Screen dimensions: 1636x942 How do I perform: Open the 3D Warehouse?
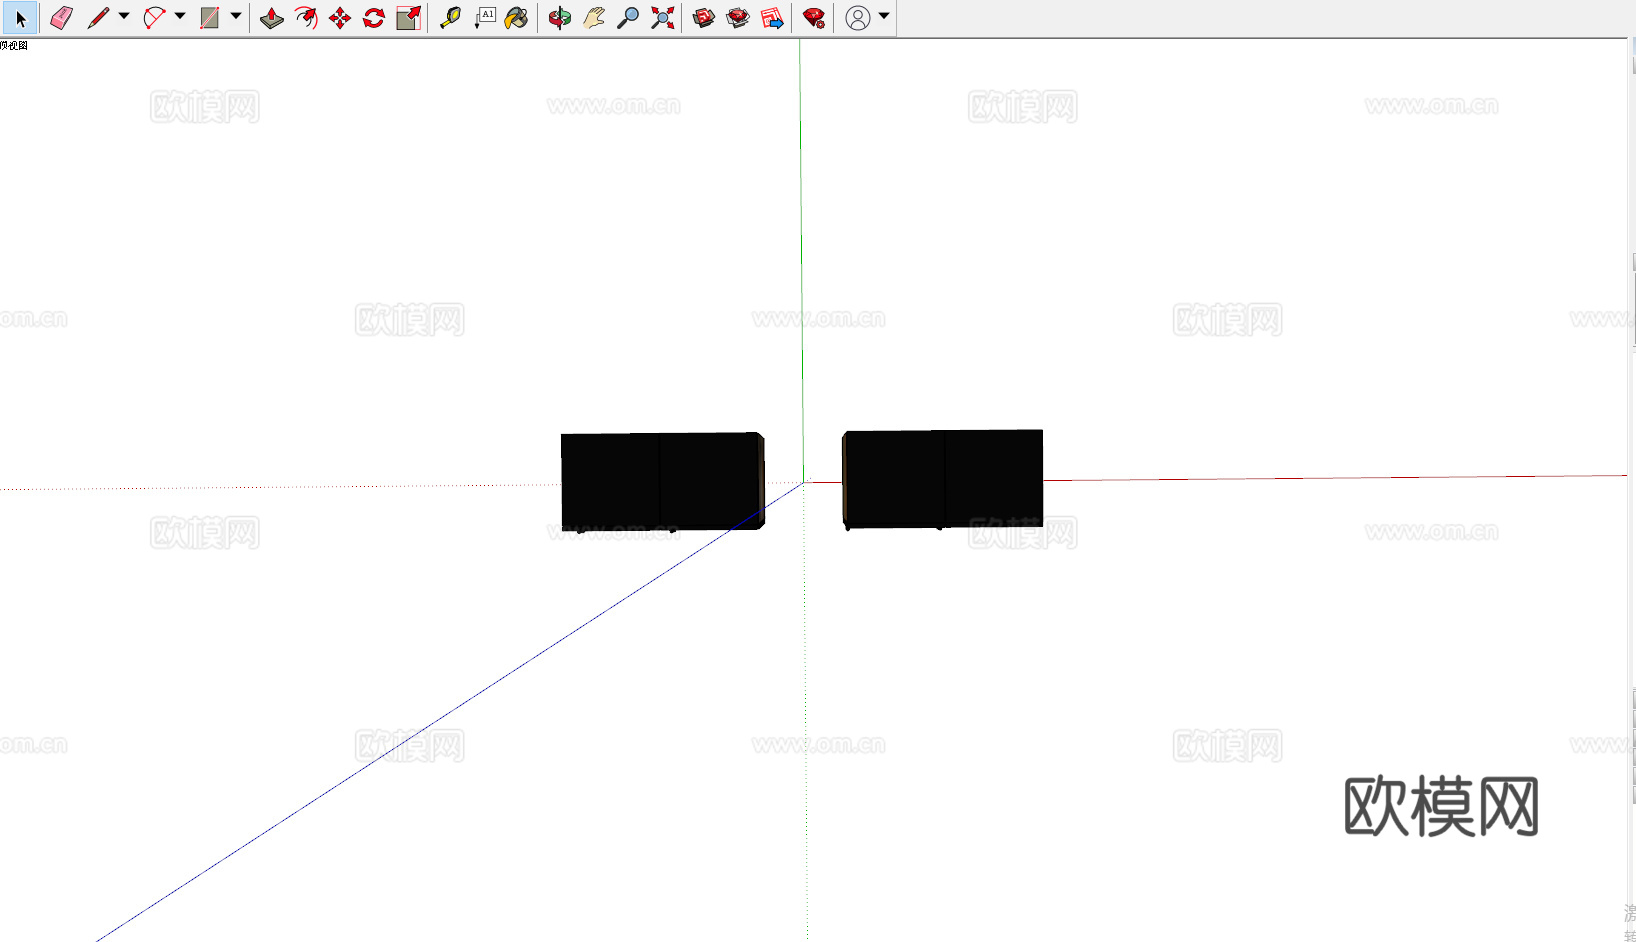[704, 18]
